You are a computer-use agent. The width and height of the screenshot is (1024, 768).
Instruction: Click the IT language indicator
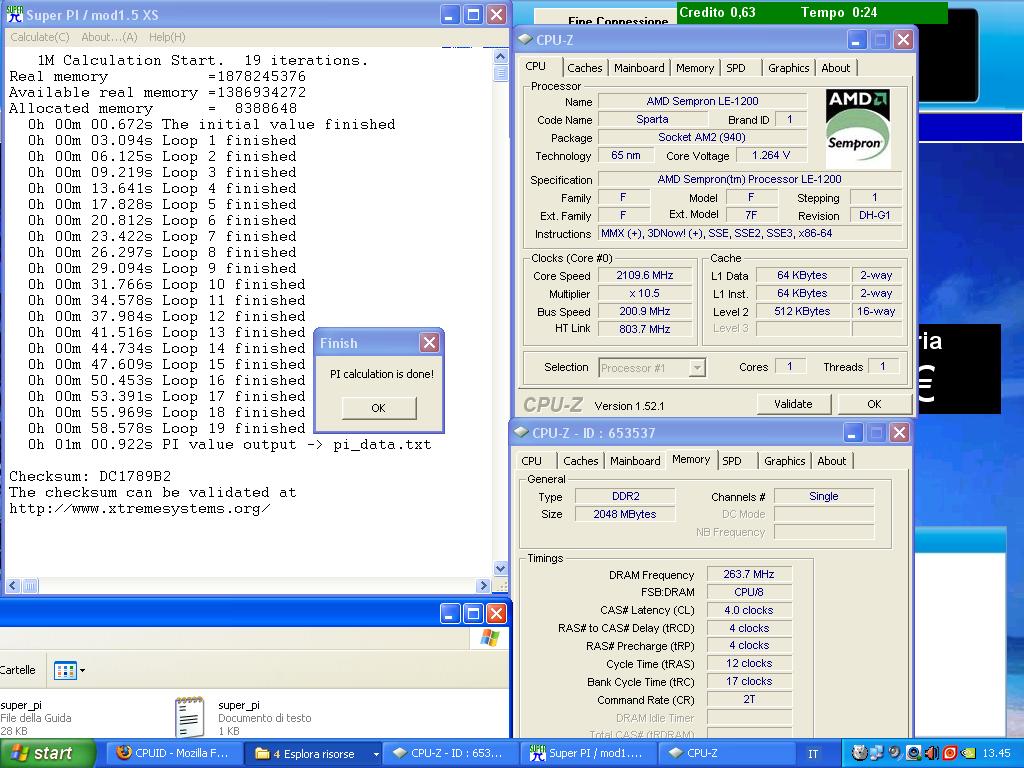[x=813, y=754]
